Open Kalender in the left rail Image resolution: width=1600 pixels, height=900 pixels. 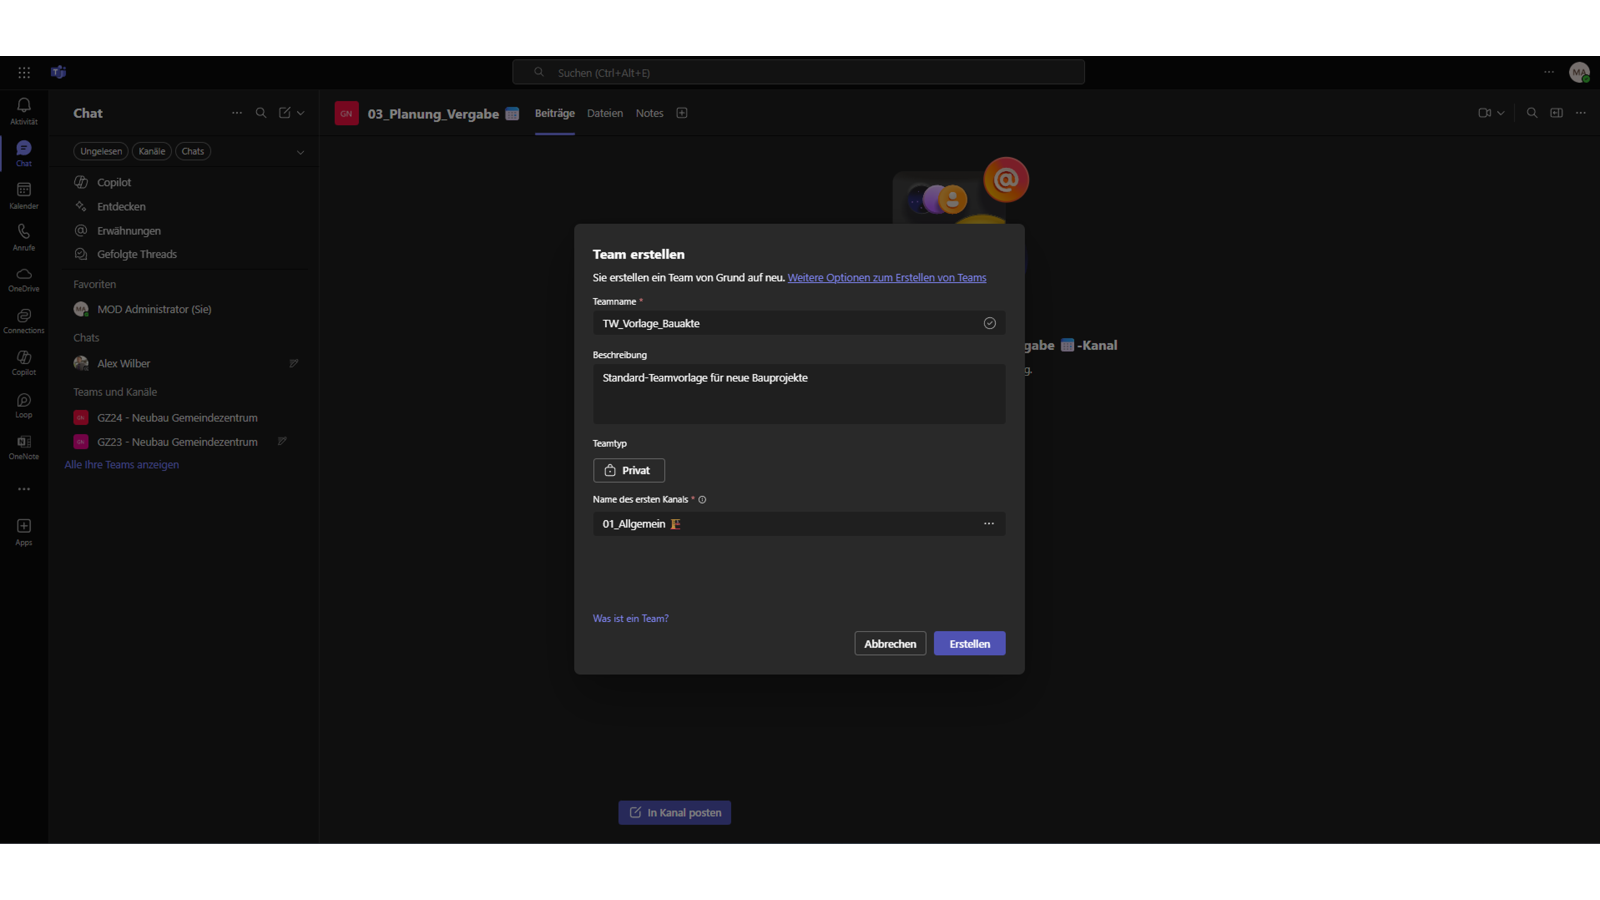click(24, 194)
